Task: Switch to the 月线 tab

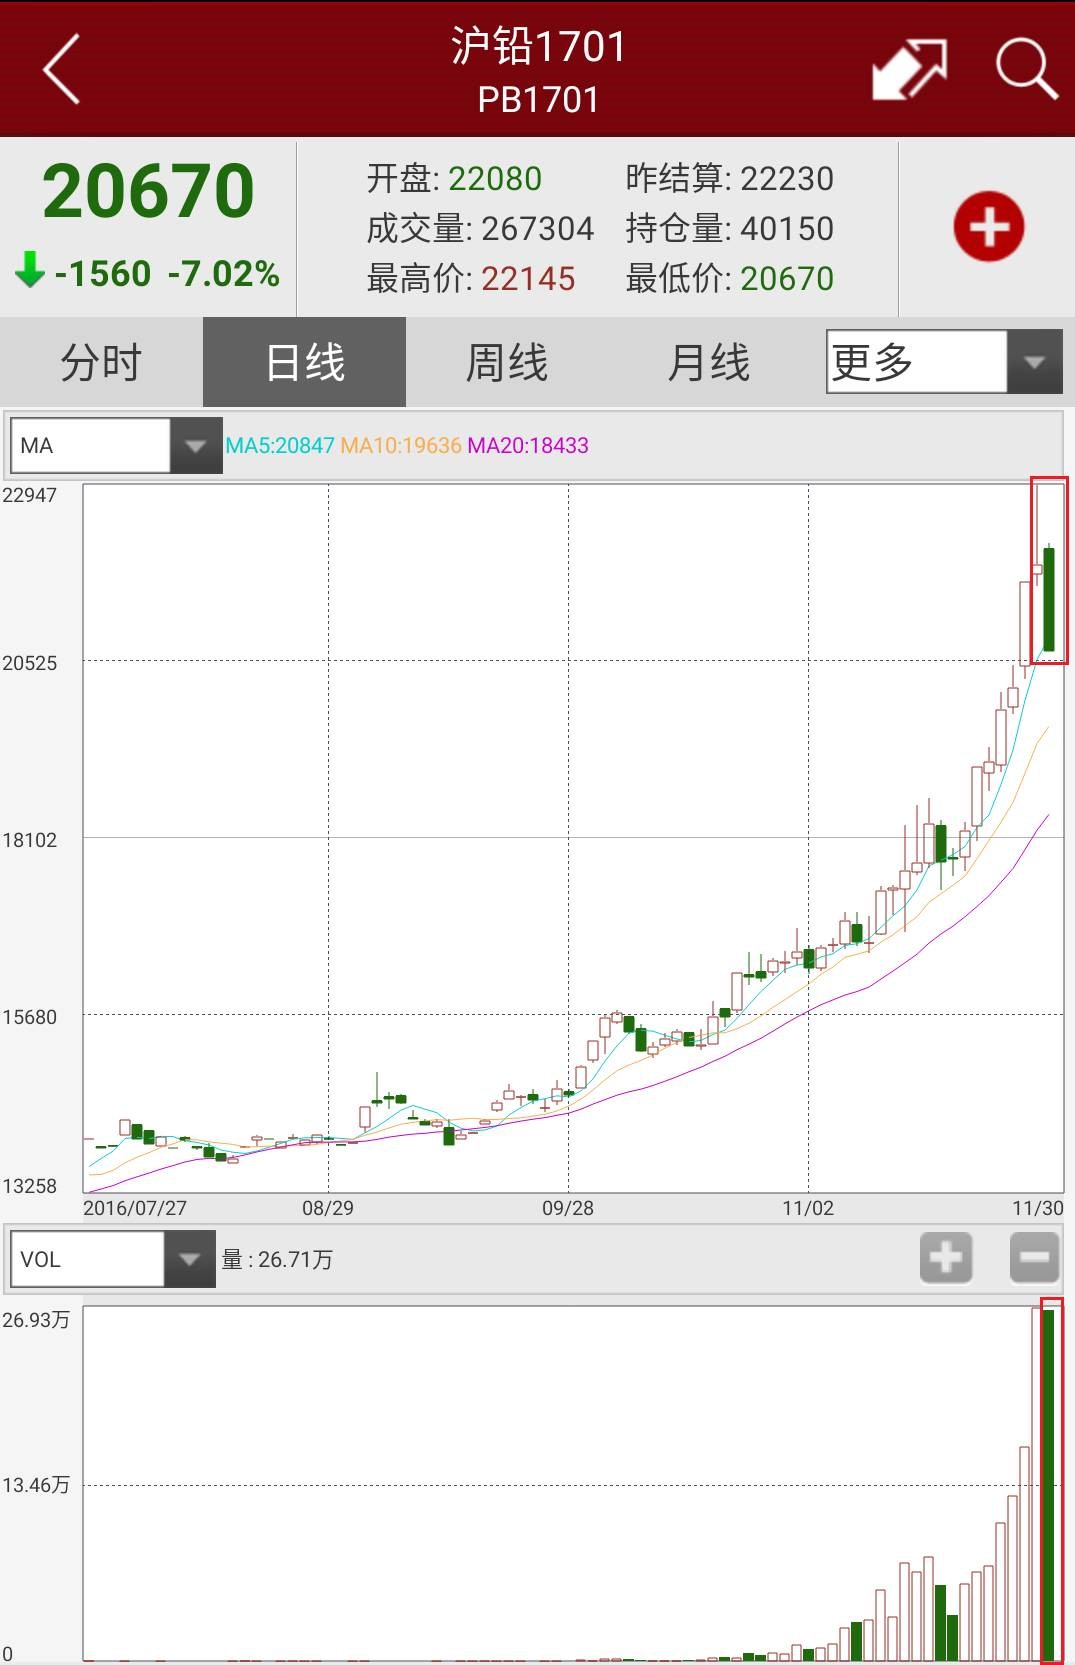Action: (x=709, y=362)
